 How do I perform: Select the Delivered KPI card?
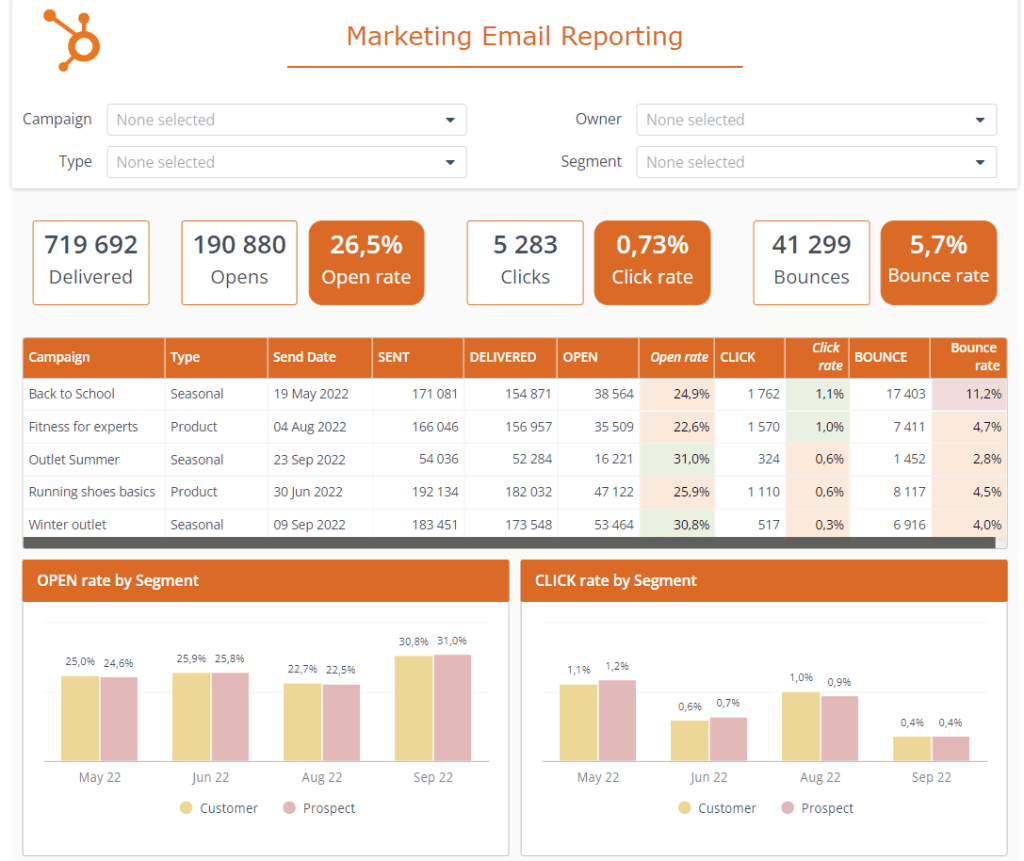point(90,262)
